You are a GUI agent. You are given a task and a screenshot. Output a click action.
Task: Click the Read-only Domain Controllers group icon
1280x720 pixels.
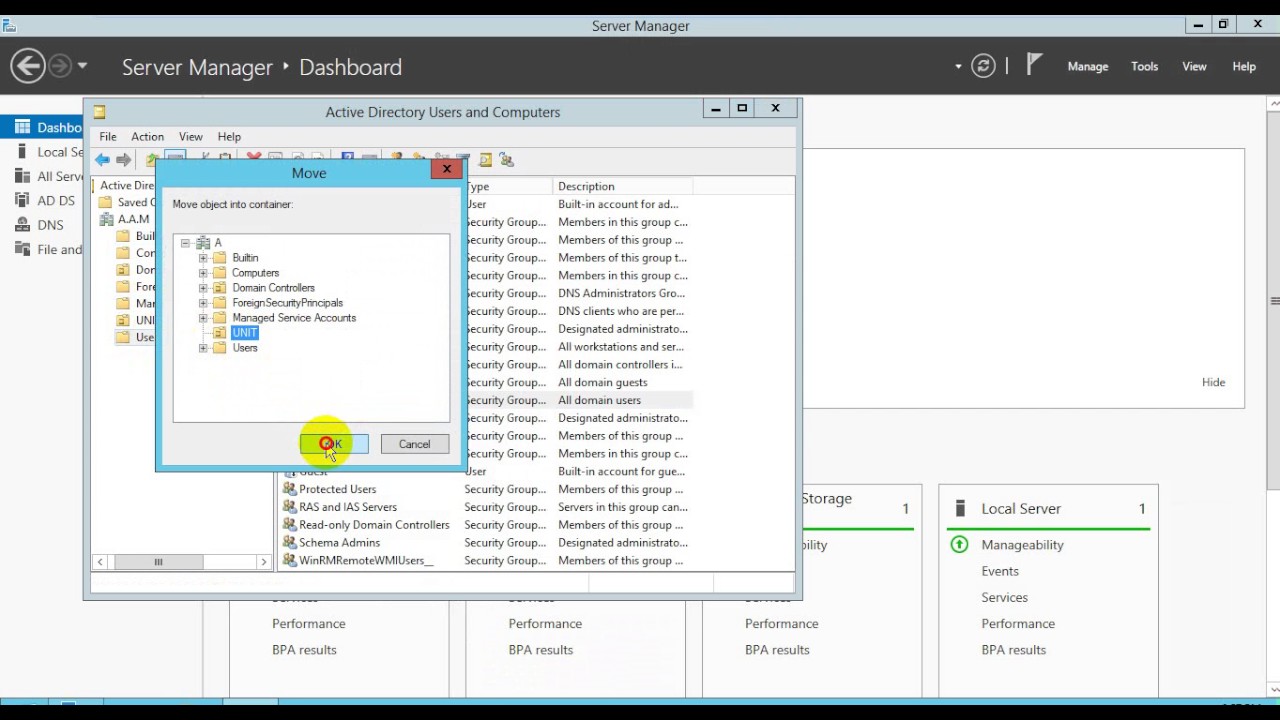point(289,525)
